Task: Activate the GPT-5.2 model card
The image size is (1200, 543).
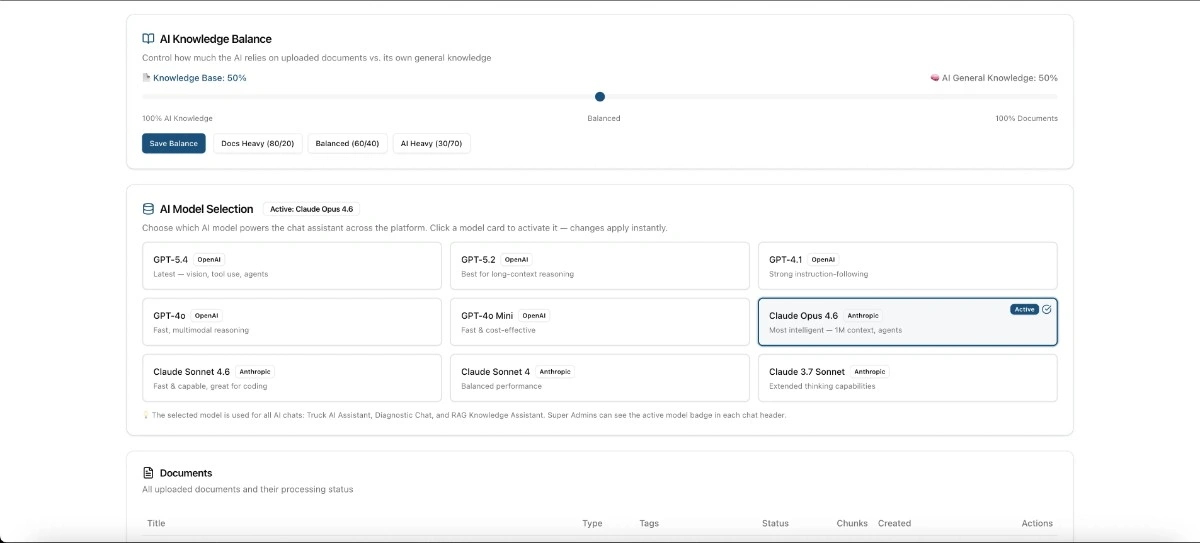Action: [x=600, y=266]
